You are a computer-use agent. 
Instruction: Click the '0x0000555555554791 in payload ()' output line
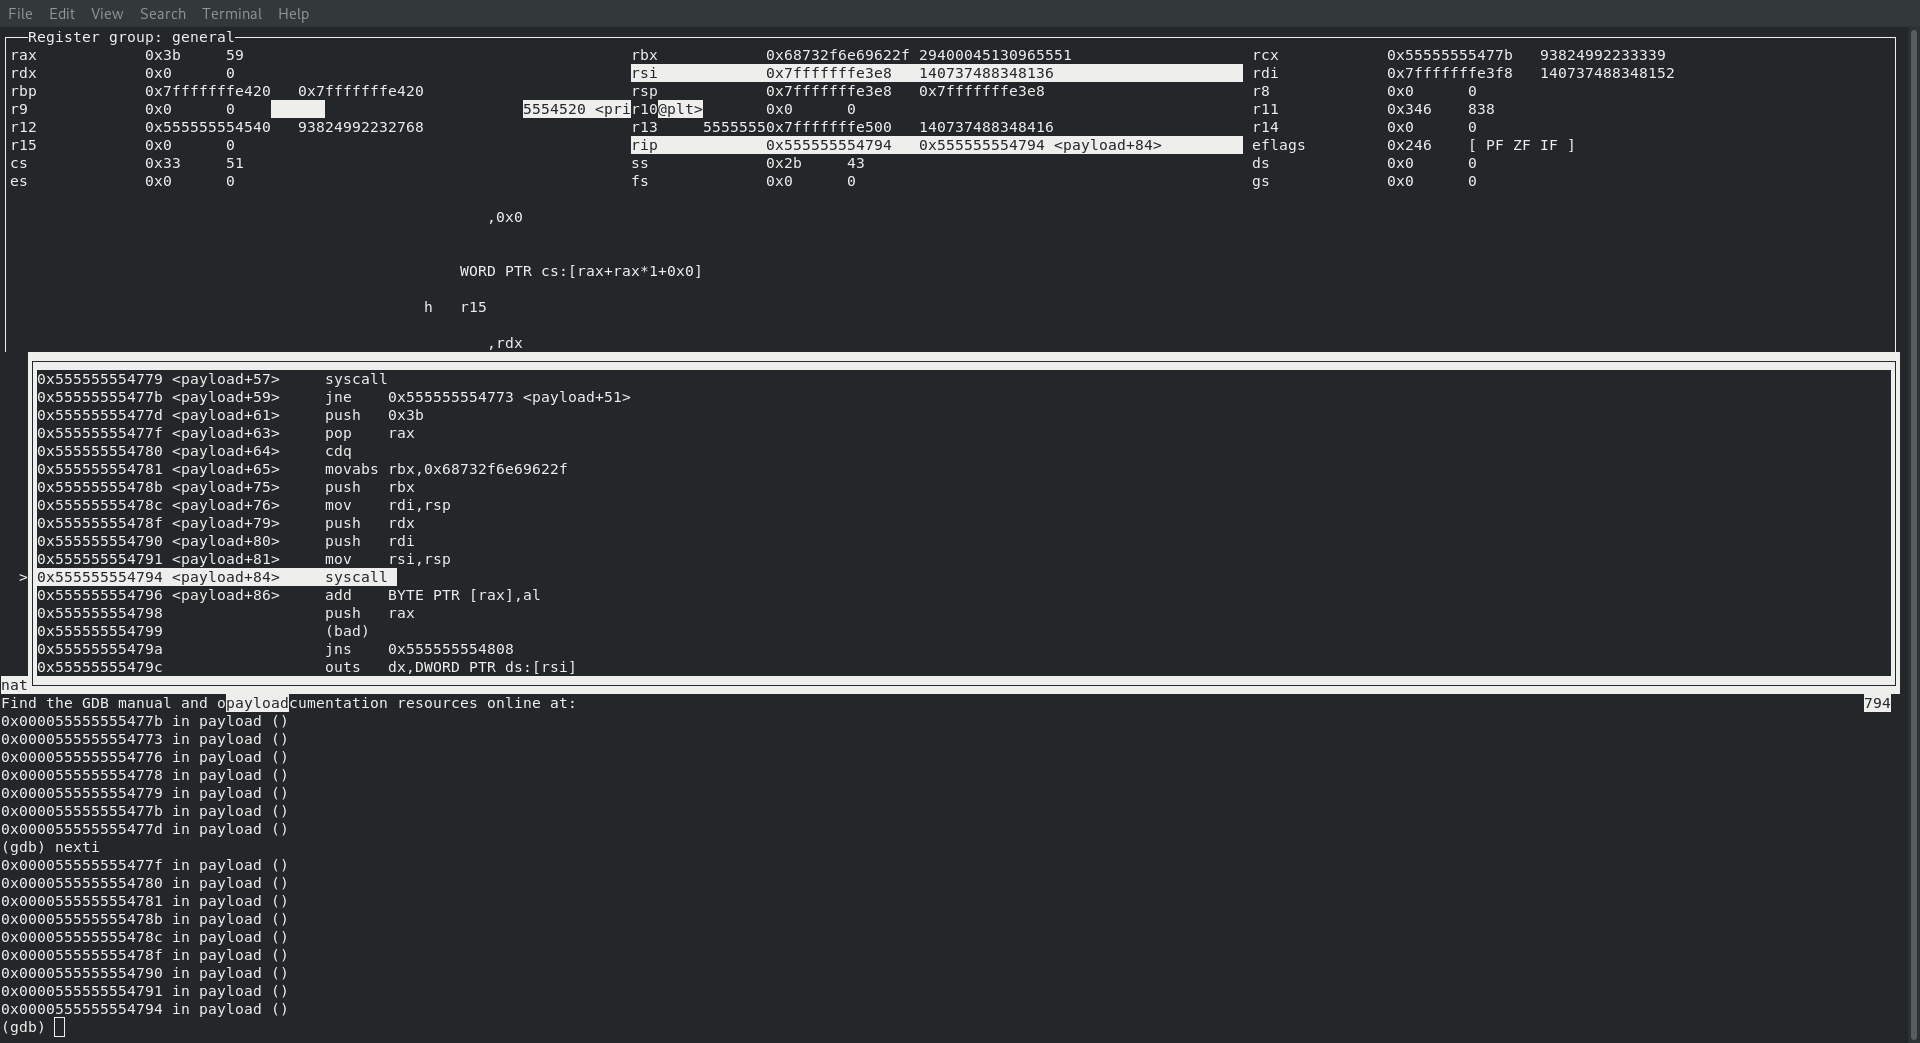coord(145,991)
